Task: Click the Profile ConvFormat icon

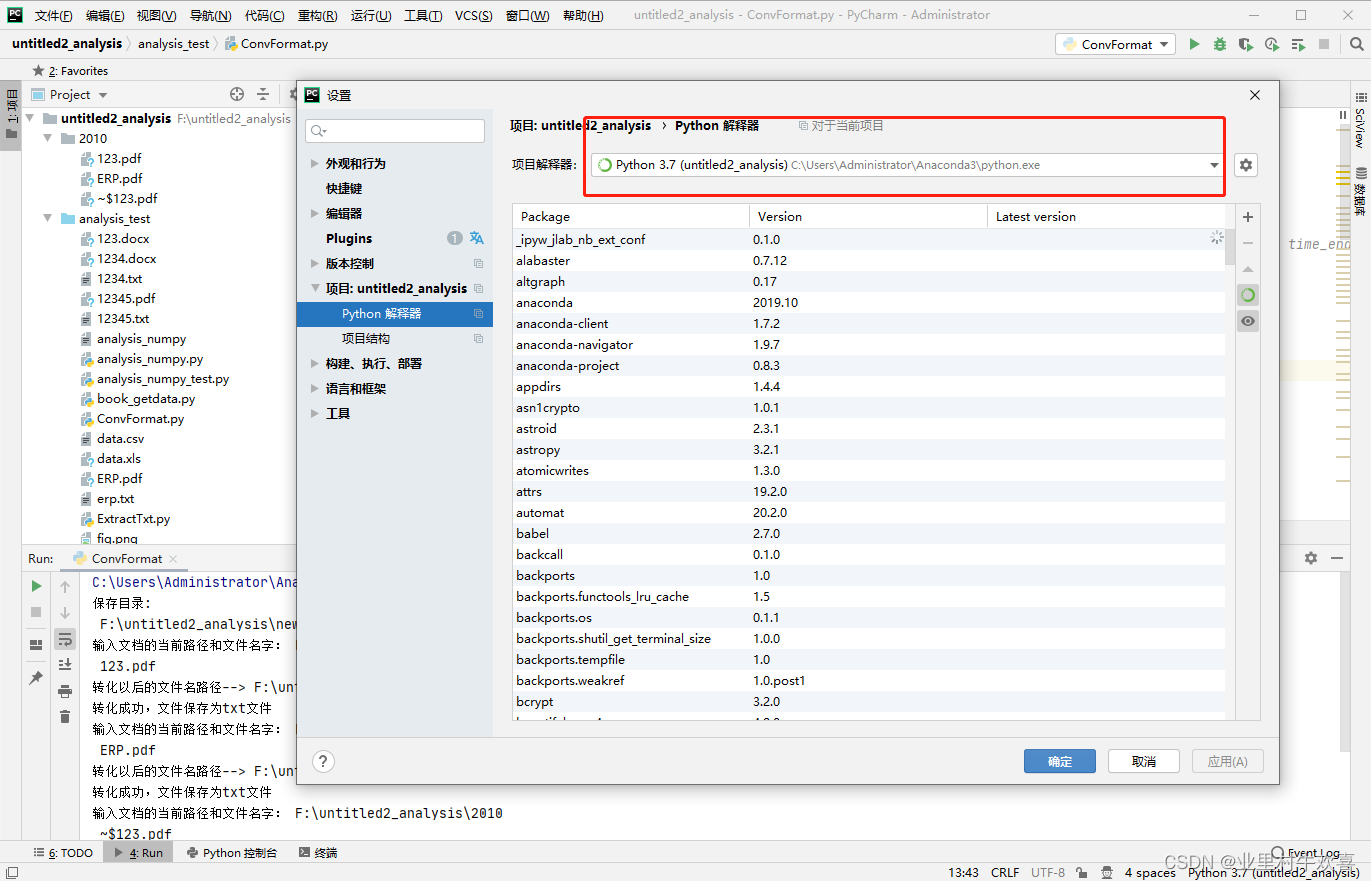Action: pyautogui.click(x=1272, y=44)
